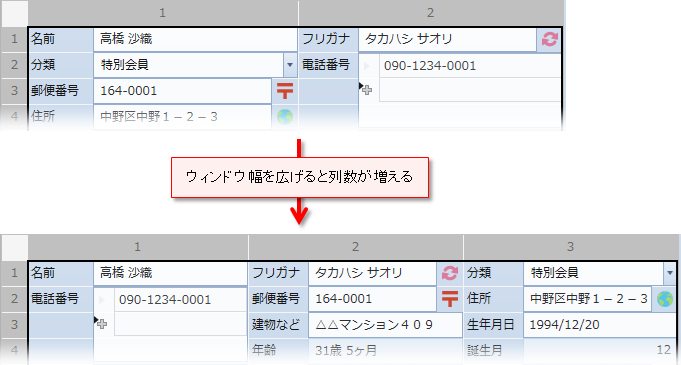Click the 名前 label in the upper form
Image resolution: width=681 pixels, height=365 pixels.
43,39
